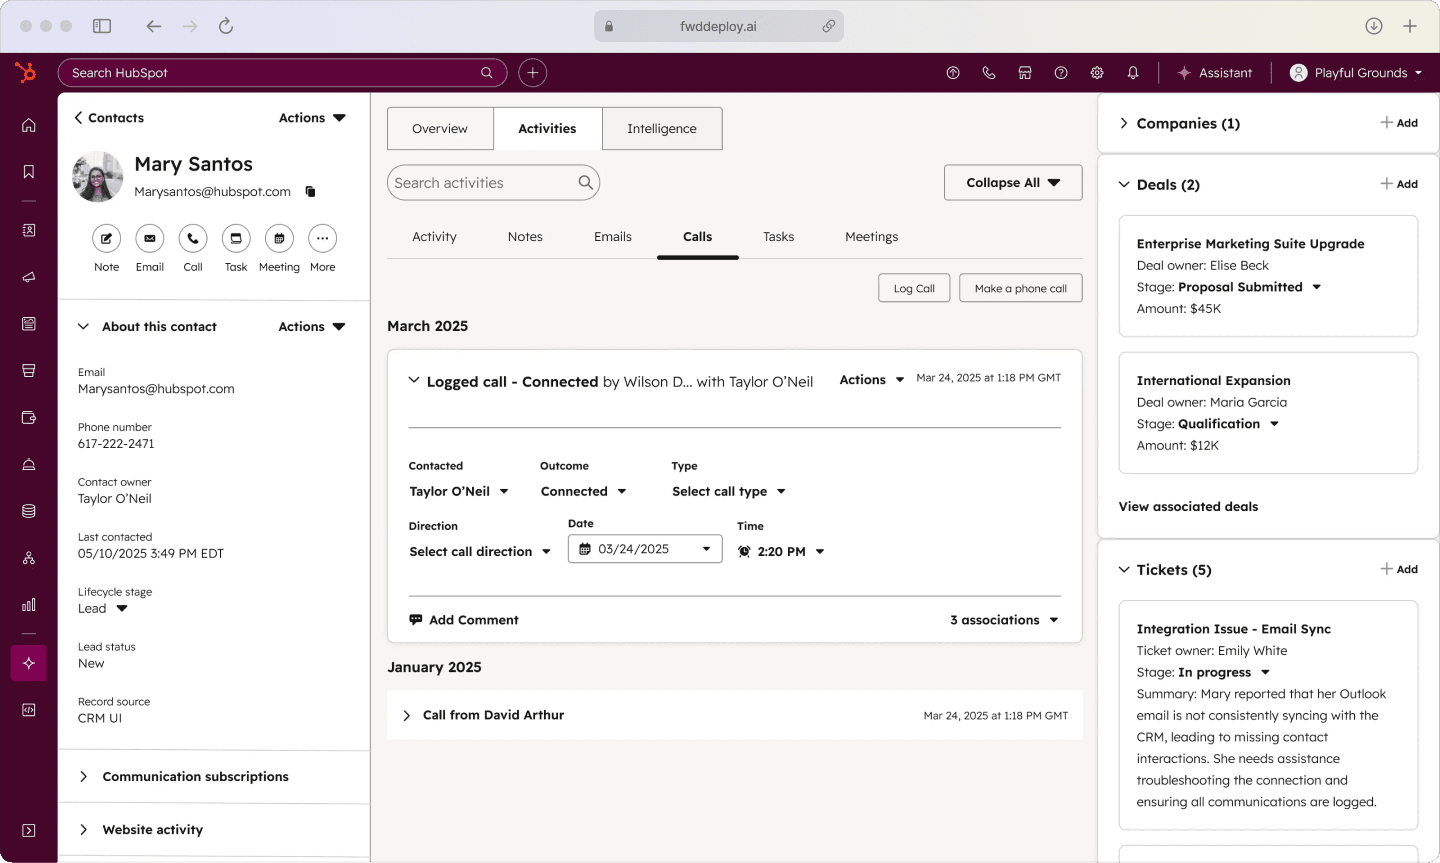Click the More ellipsis icon under Mary Santos

click(322, 238)
